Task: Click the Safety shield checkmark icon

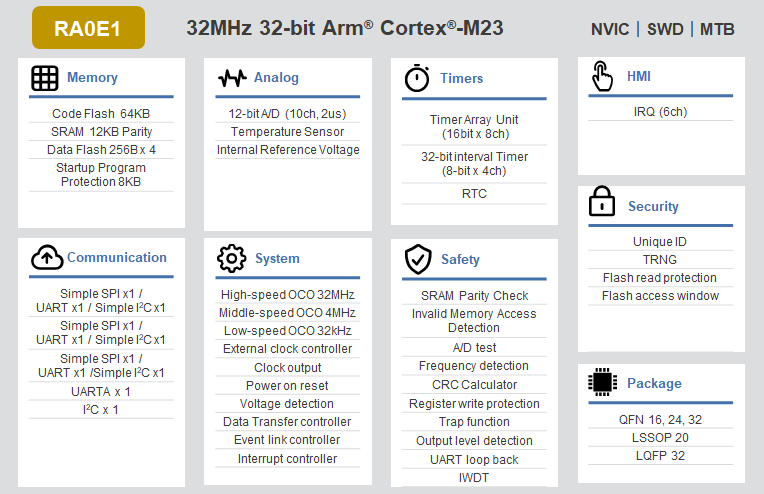Action: click(417, 260)
